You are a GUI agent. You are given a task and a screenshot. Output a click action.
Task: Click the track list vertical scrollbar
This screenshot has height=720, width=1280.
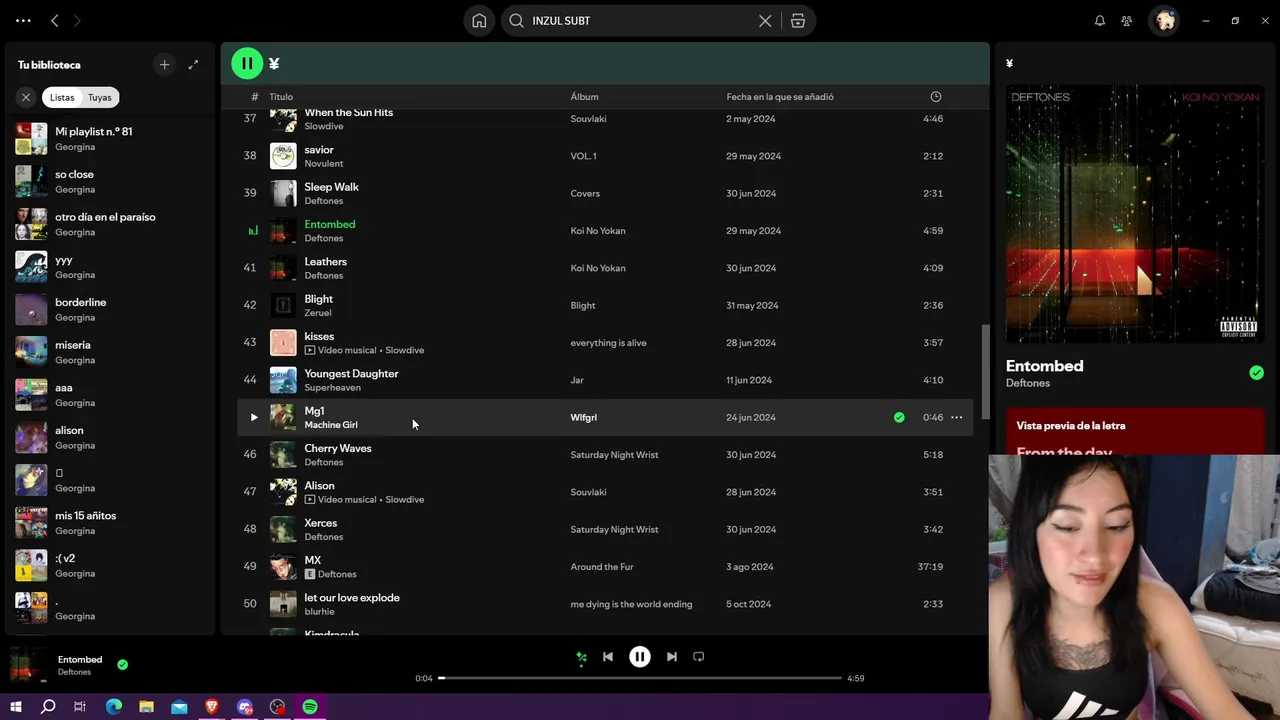point(984,370)
